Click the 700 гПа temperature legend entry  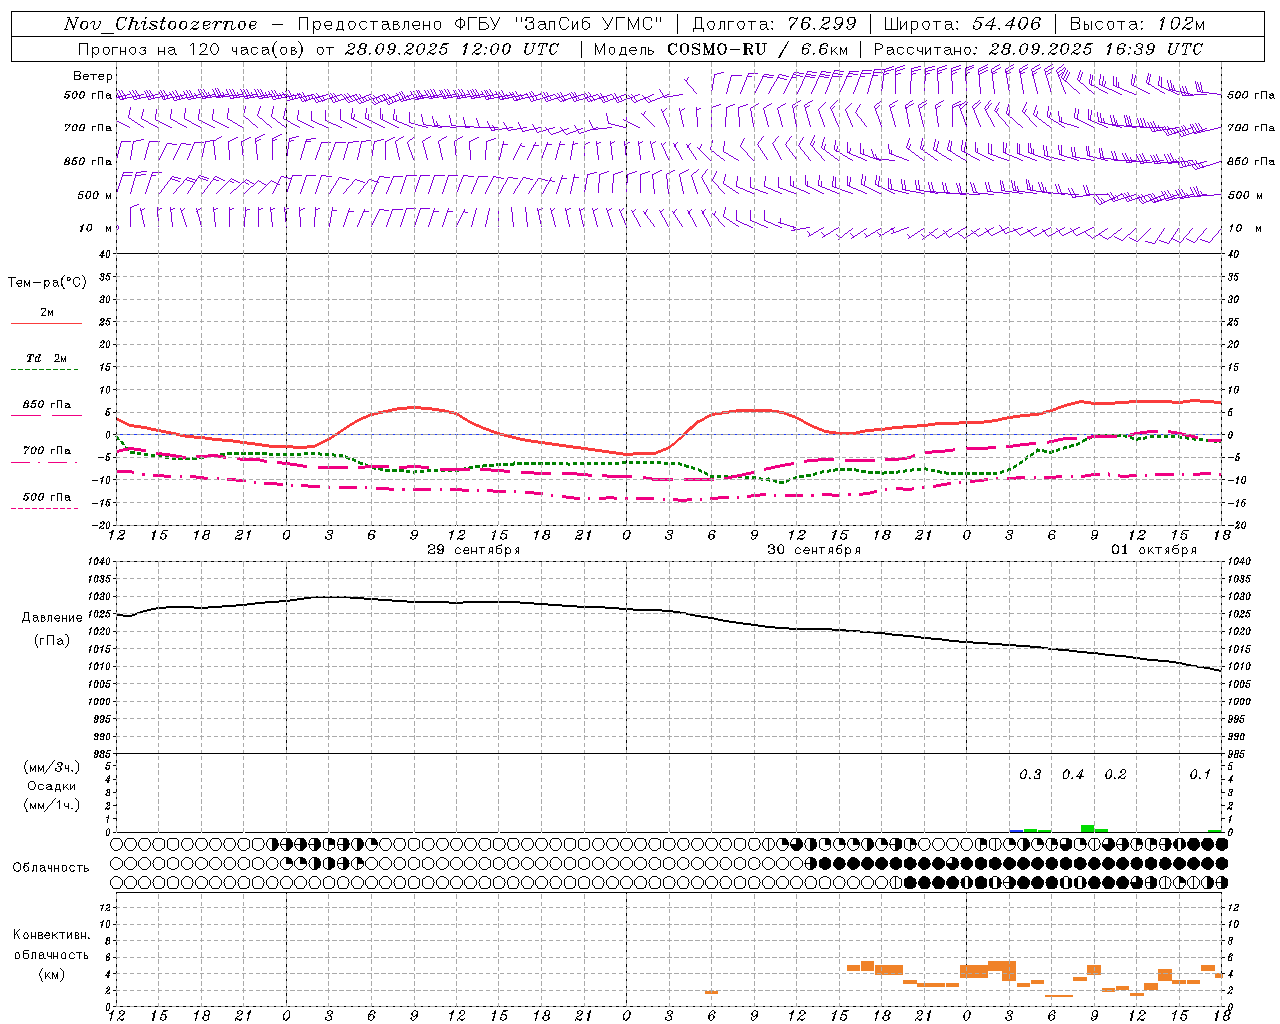47,450
